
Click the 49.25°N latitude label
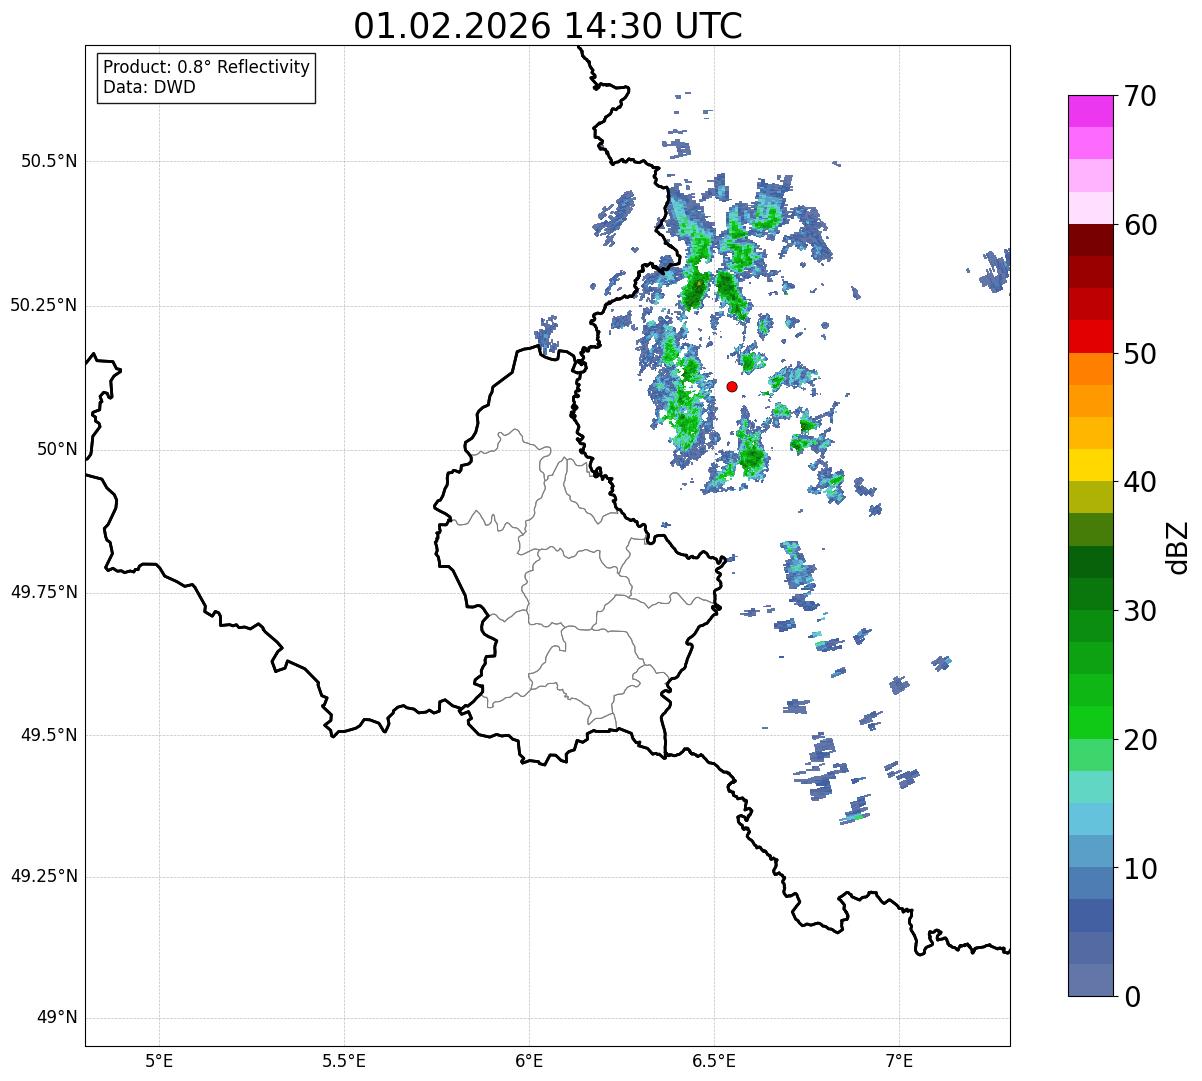tap(44, 877)
